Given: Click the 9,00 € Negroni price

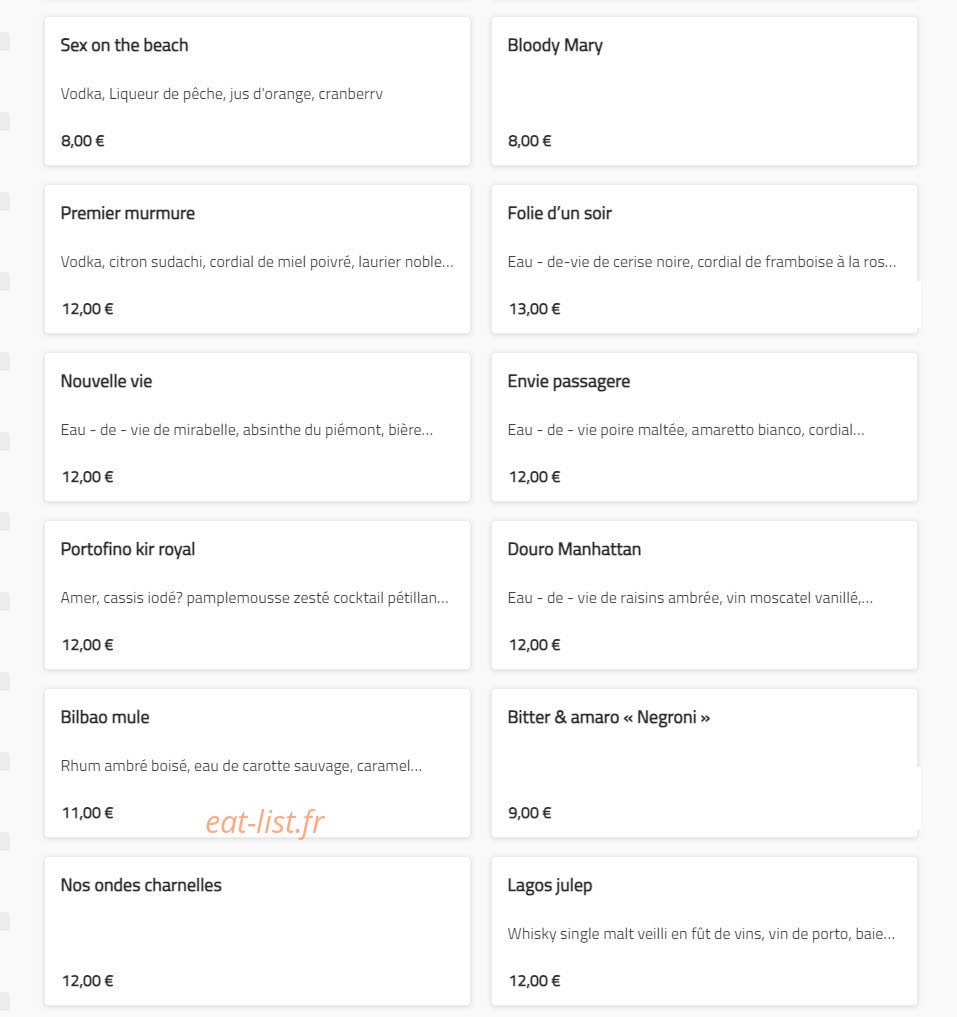Looking at the screenshot, I should [x=529, y=813].
